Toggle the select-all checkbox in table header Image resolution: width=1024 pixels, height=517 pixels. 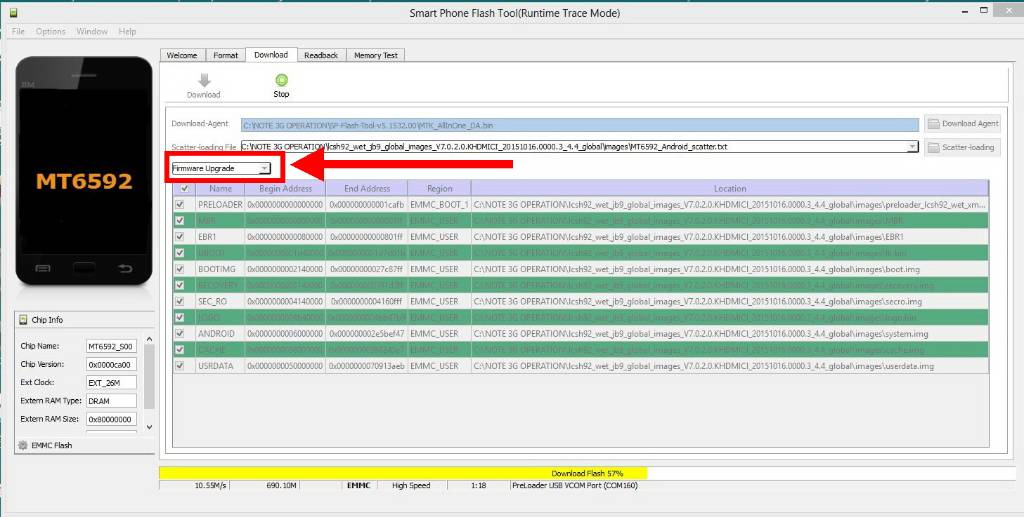(183, 188)
